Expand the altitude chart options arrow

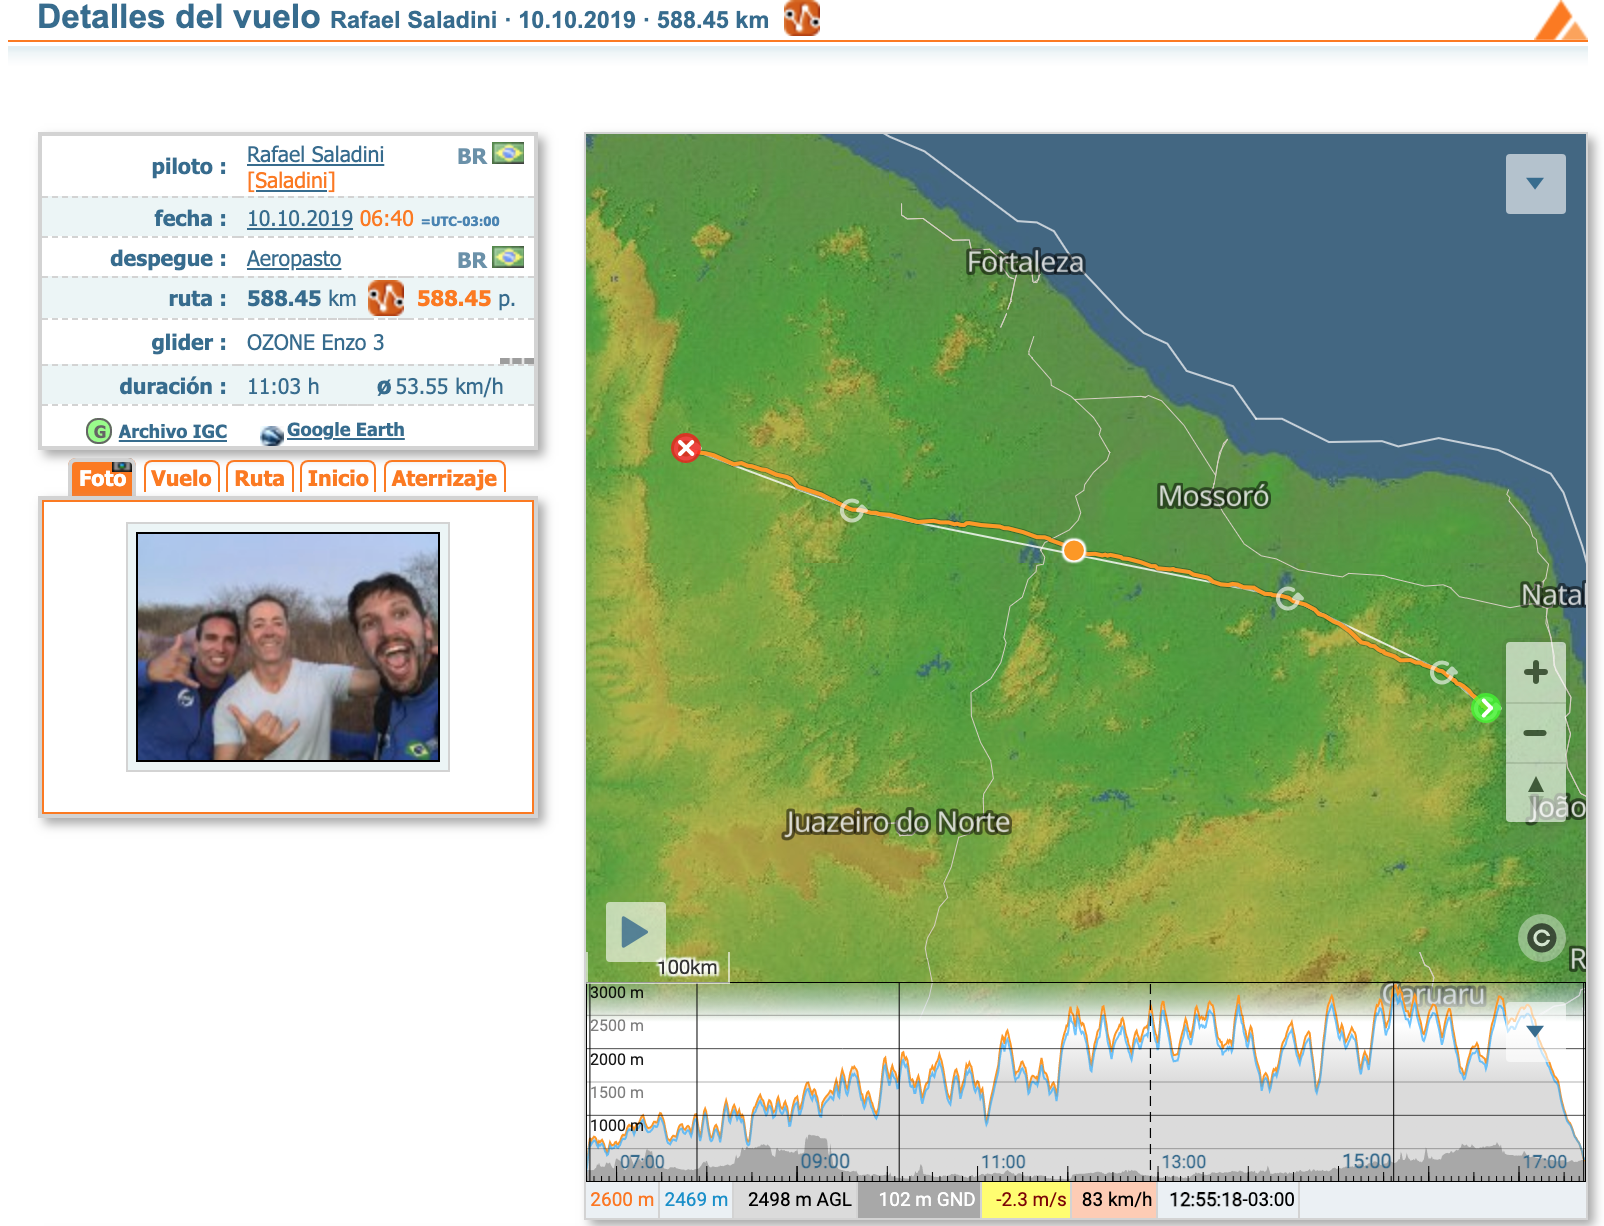pyautogui.click(x=1535, y=1031)
